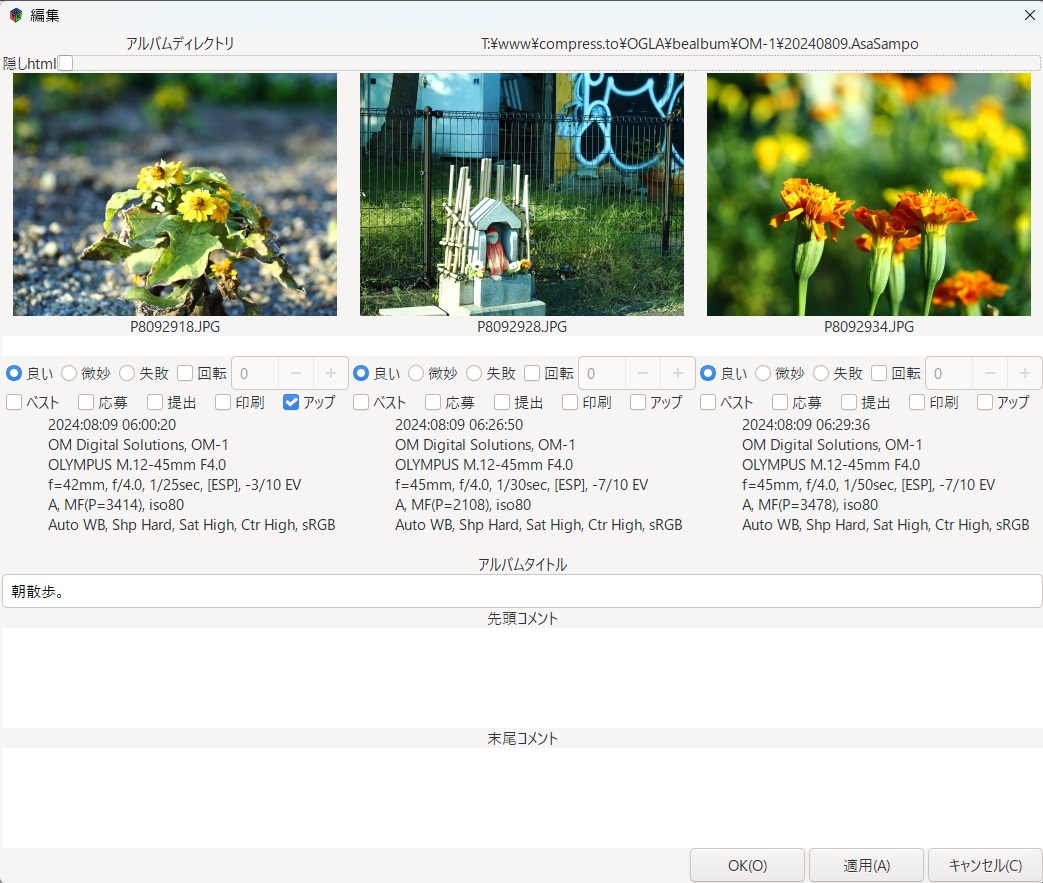
Task: Increase rotation value for P8092934.JPG
Action: [x=1024, y=373]
